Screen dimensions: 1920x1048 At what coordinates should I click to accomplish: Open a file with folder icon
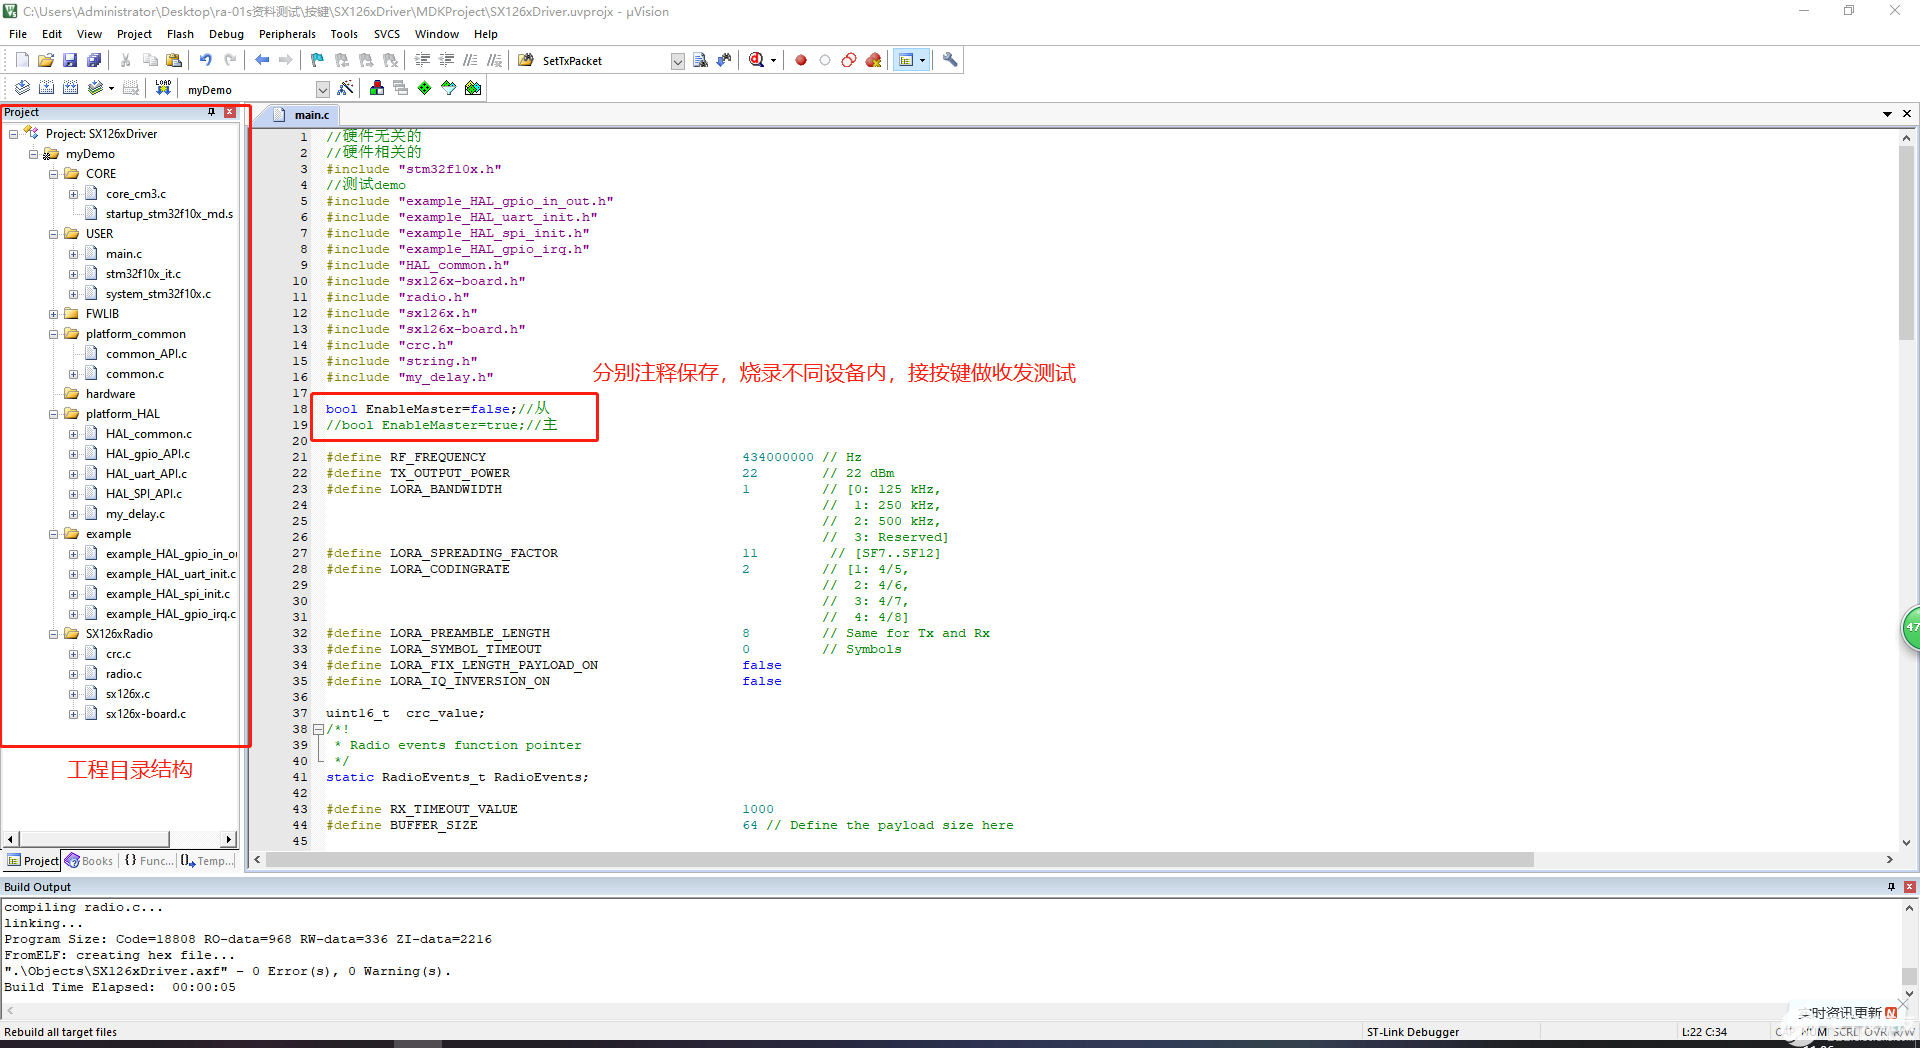coord(46,60)
